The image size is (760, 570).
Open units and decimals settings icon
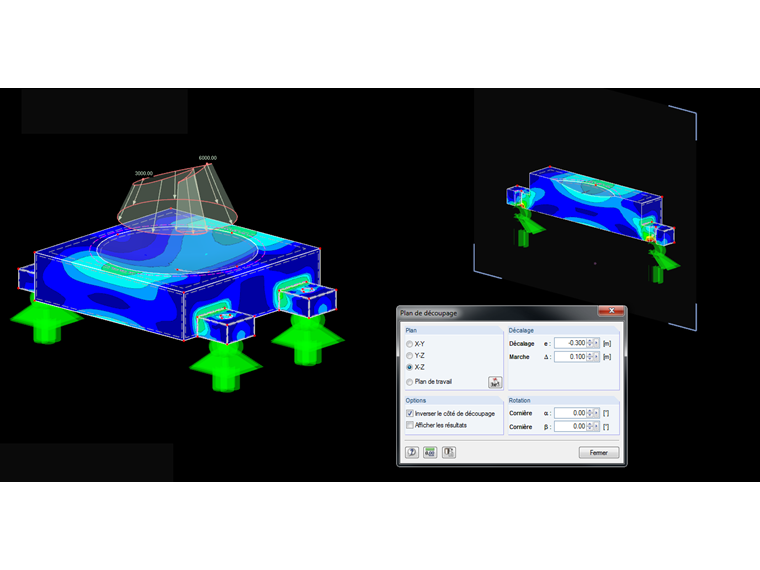coord(430,452)
